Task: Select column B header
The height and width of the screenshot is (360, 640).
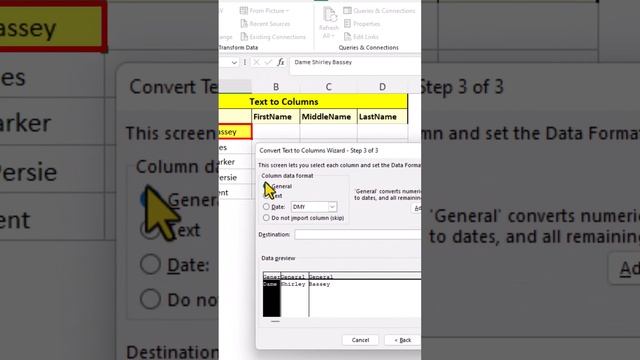Action: [276, 87]
